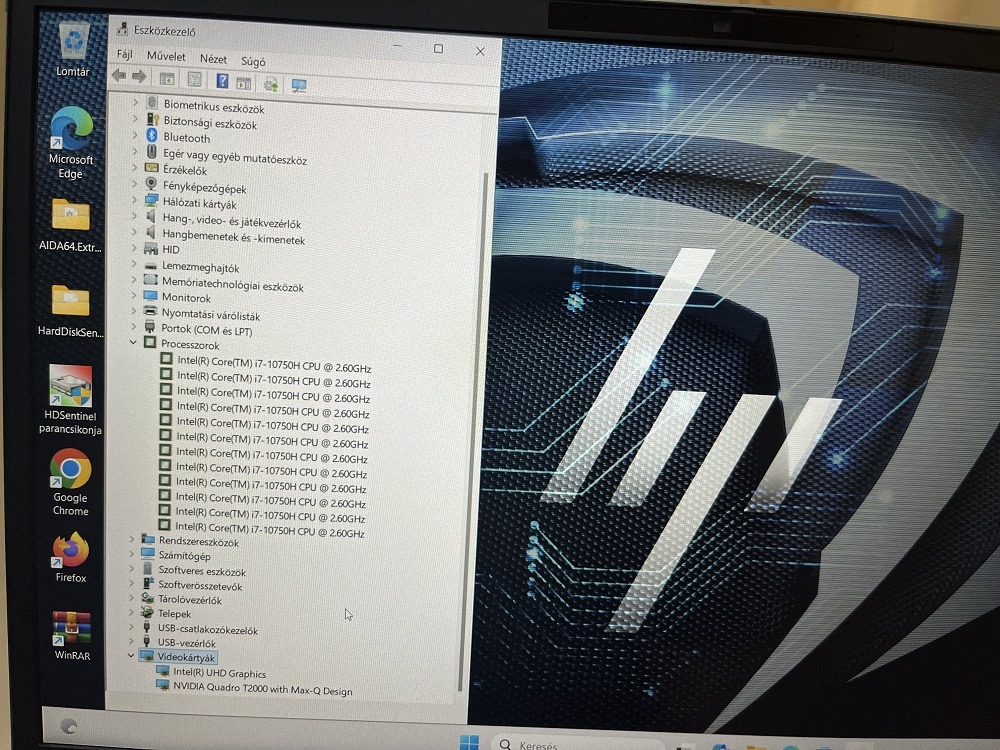The image size is (1000, 750).
Task: Collapse the Processzorok tree node
Action: tap(133, 342)
